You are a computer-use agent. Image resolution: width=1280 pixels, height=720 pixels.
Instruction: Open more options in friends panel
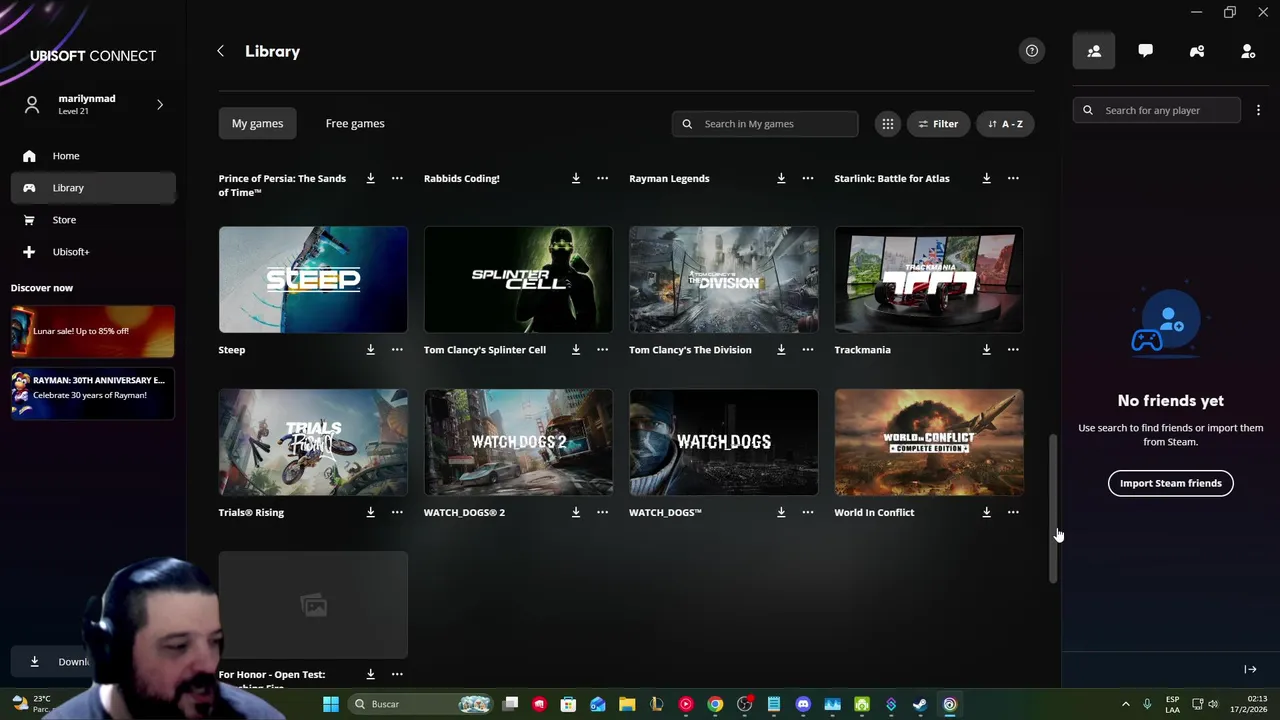click(1258, 110)
